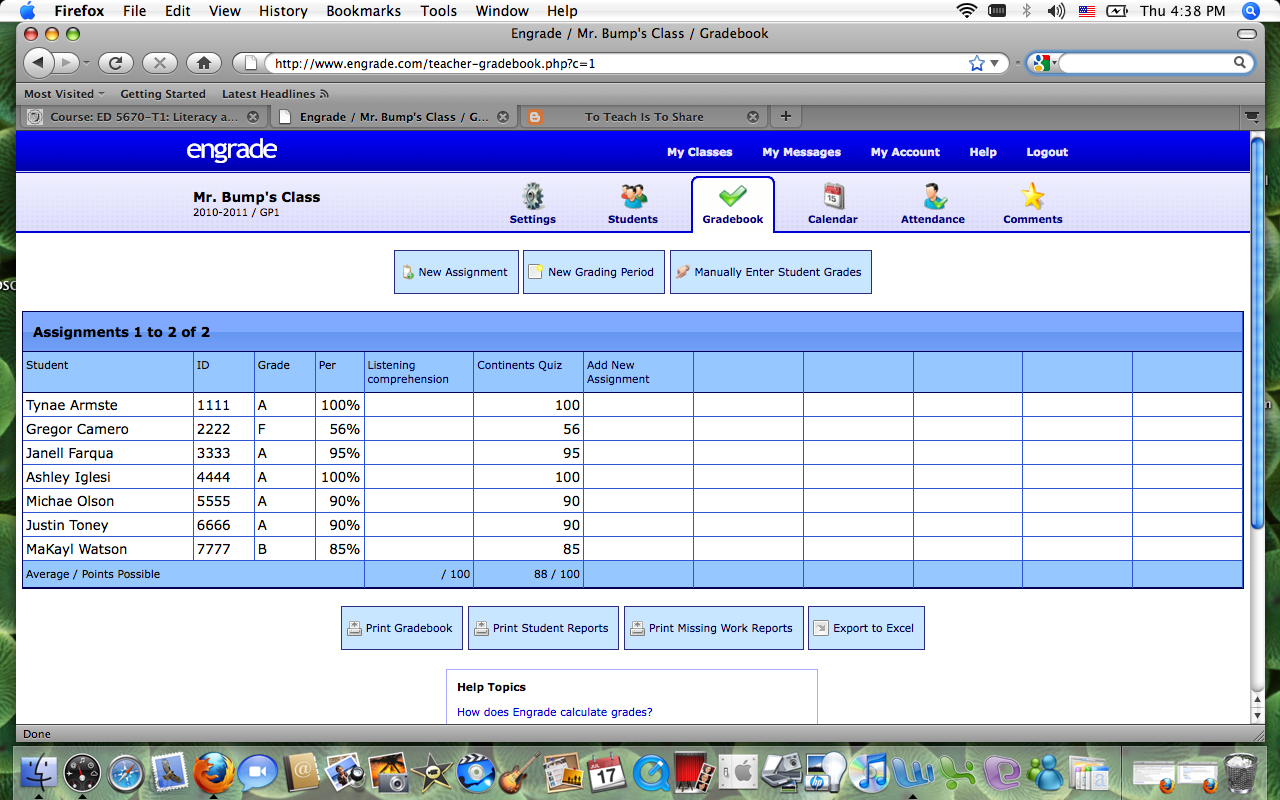This screenshot has height=800, width=1280.
Task: Click Manually Enter Student Grades
Action: (x=771, y=272)
